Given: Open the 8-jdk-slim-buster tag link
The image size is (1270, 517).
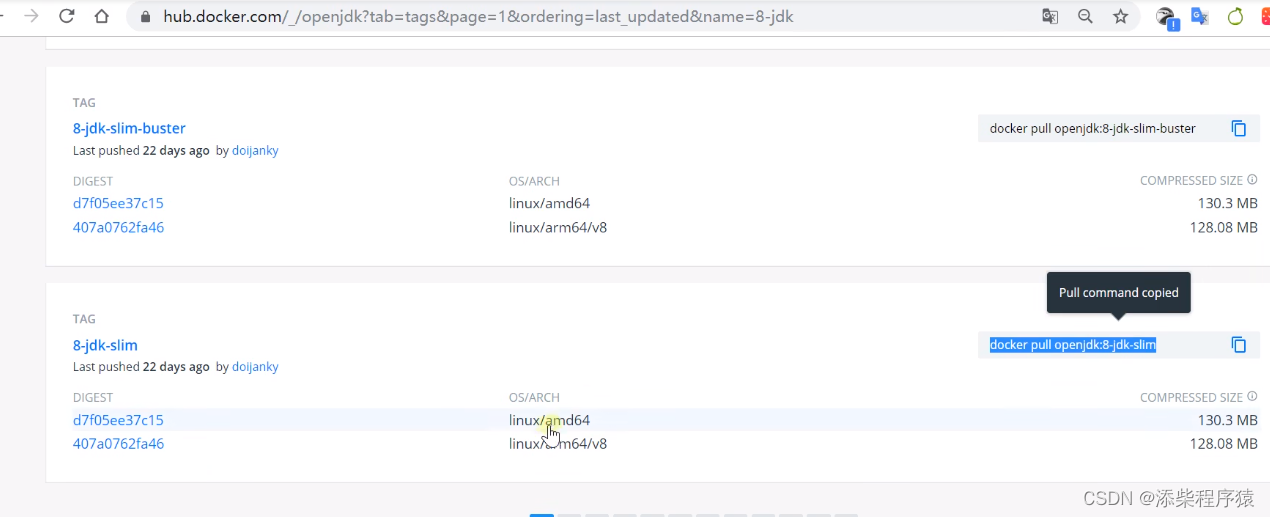Looking at the screenshot, I should pos(129,128).
